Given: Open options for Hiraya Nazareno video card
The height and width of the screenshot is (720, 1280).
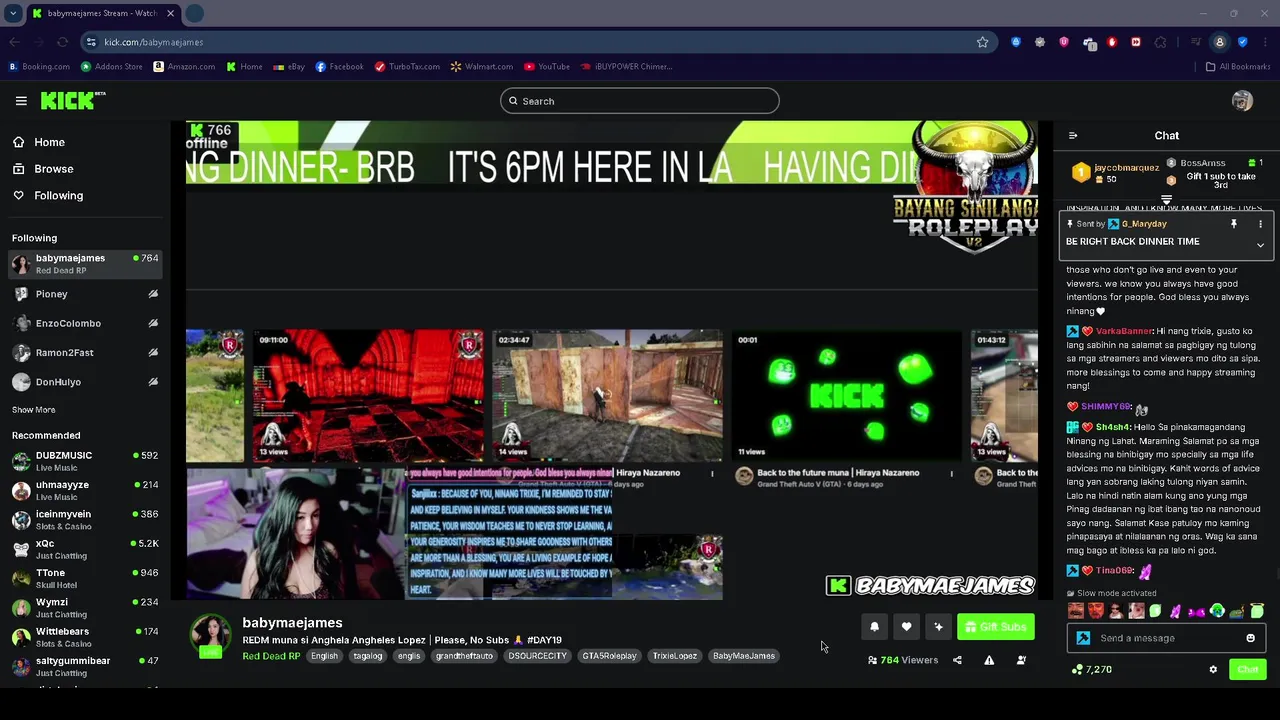Looking at the screenshot, I should coord(712,474).
